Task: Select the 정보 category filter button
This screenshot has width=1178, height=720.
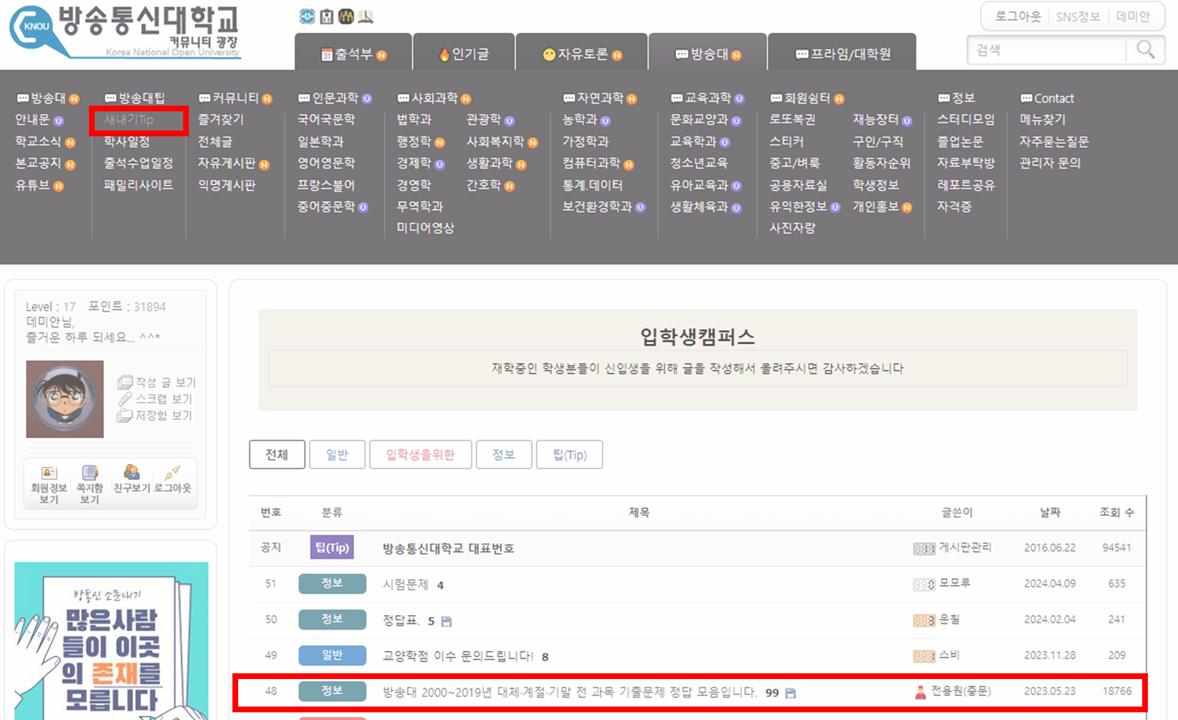Action: [x=504, y=455]
